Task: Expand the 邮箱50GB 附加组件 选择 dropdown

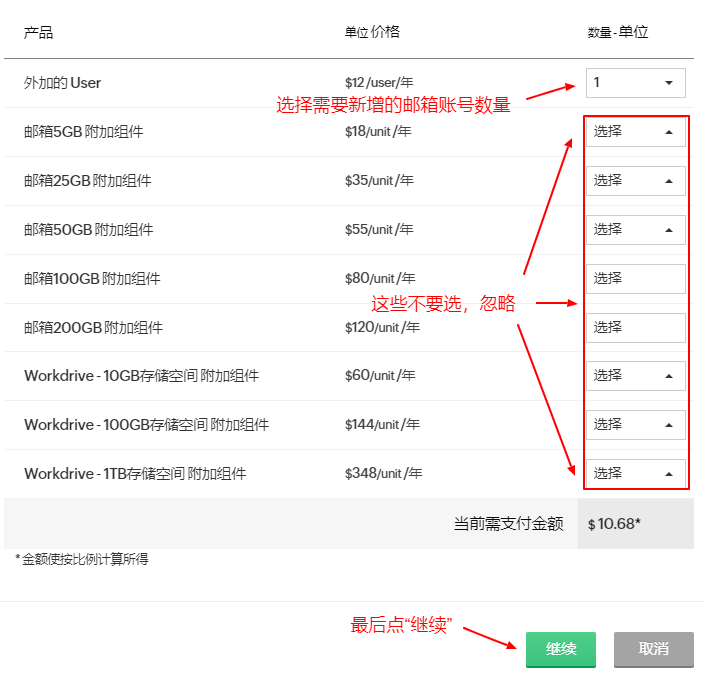Action: [635, 230]
